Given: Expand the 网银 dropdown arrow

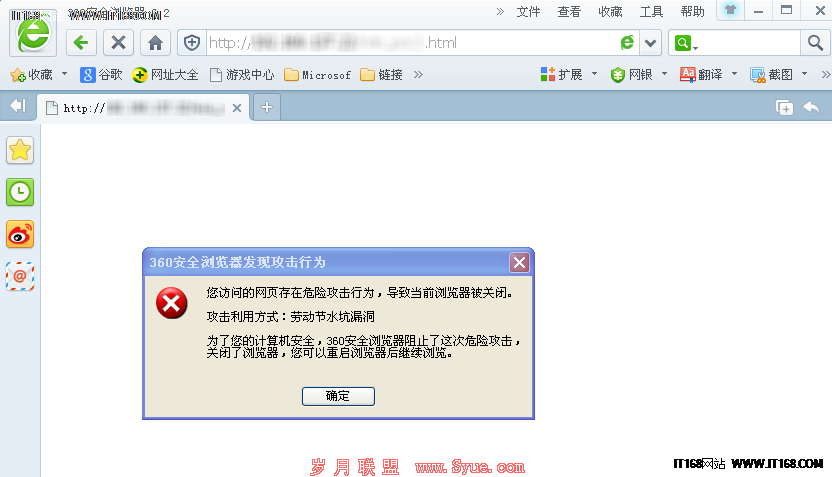Looking at the screenshot, I should click(664, 74).
